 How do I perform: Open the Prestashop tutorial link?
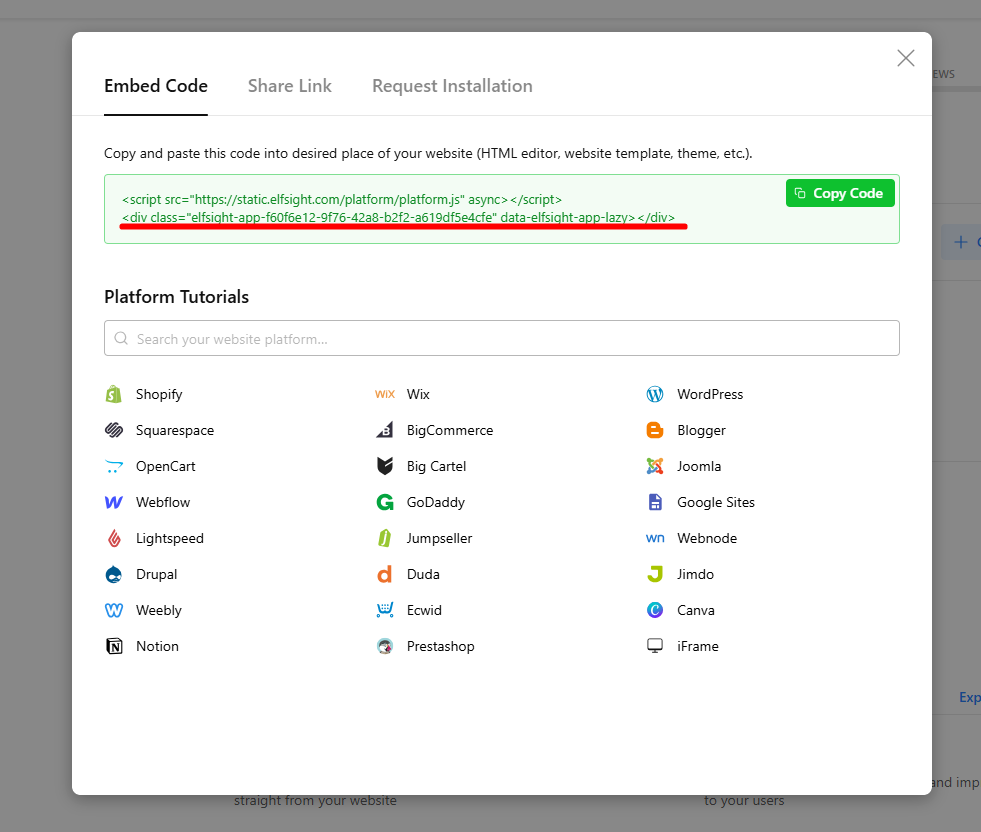tap(440, 646)
